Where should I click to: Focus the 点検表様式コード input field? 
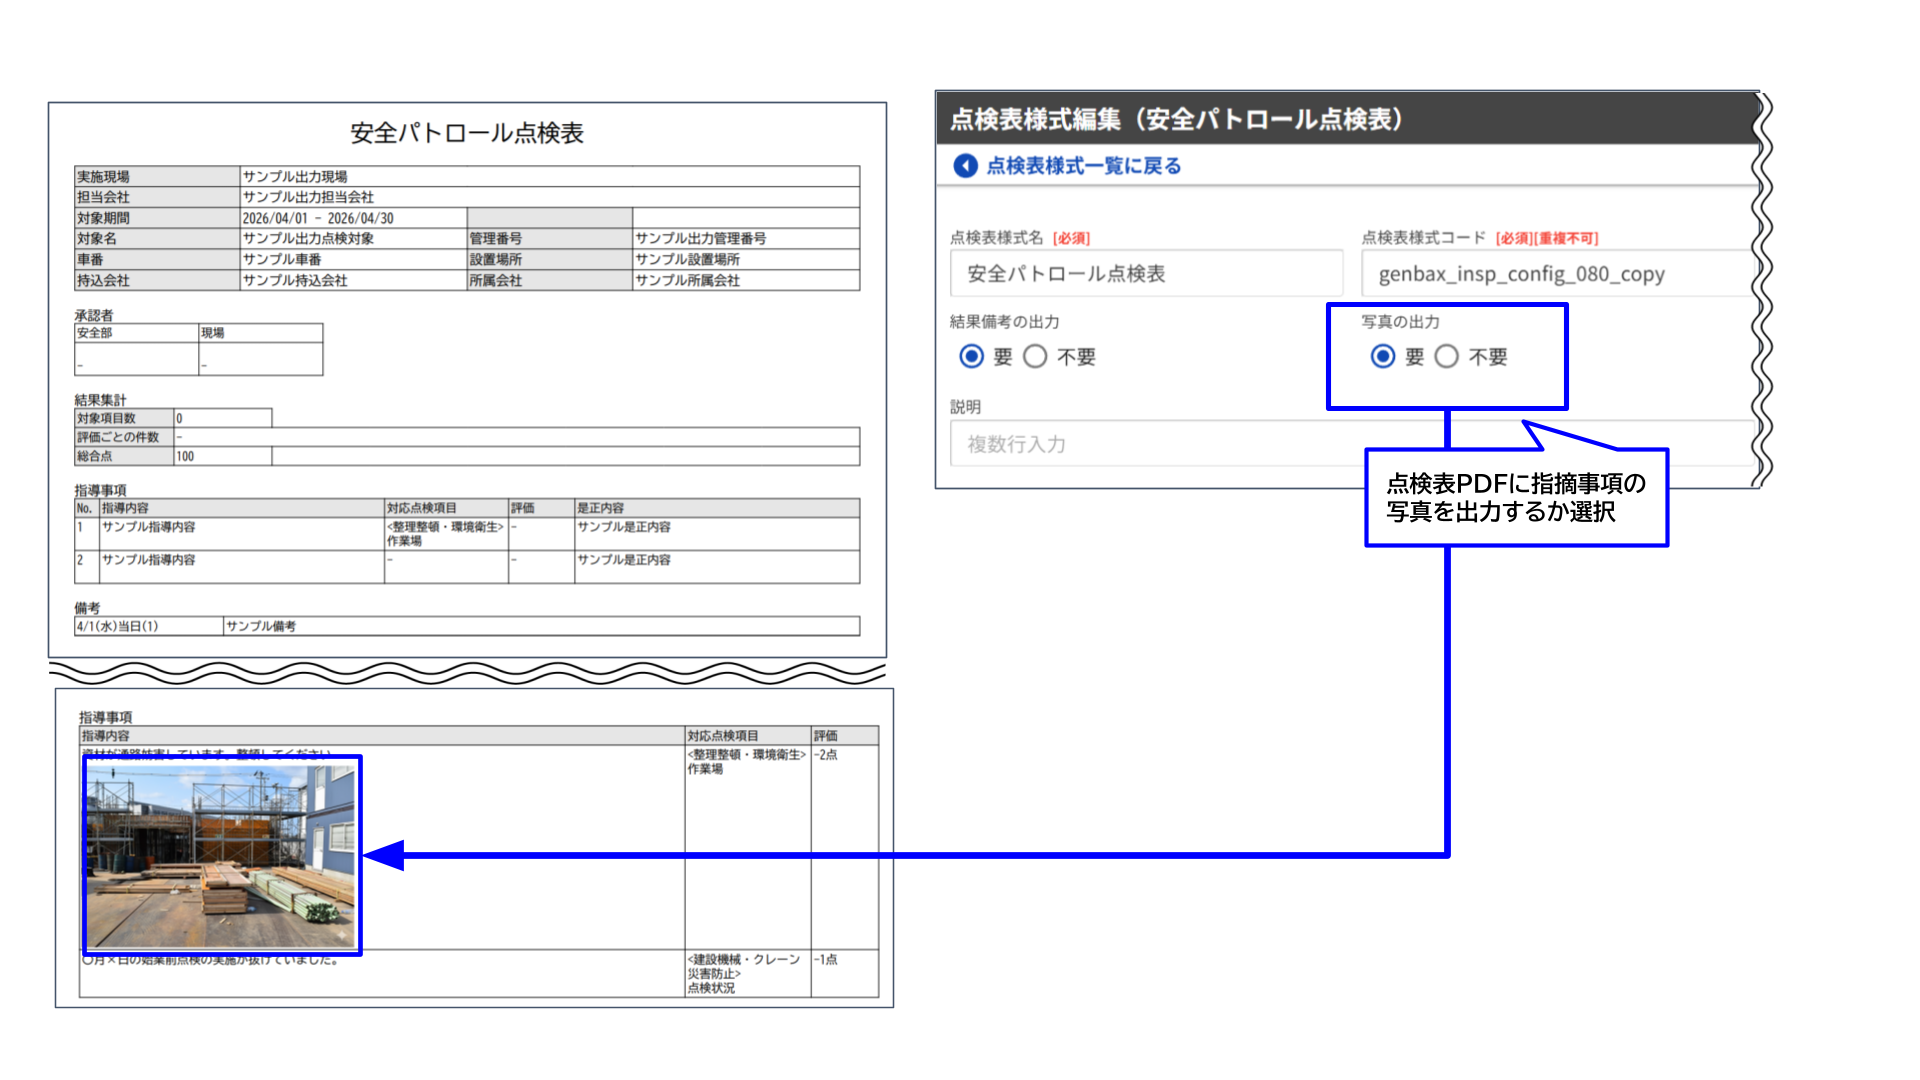pyautogui.click(x=1558, y=274)
